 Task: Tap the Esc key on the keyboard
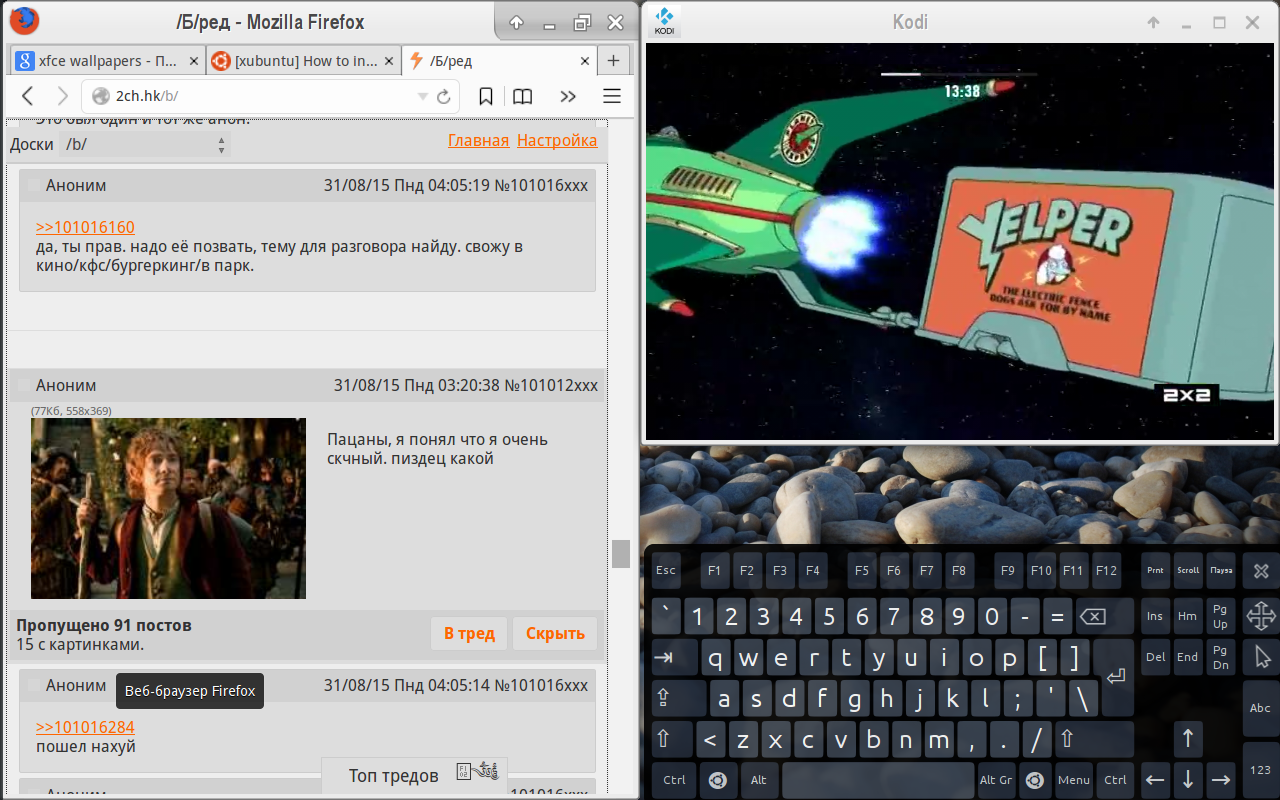(x=666, y=571)
